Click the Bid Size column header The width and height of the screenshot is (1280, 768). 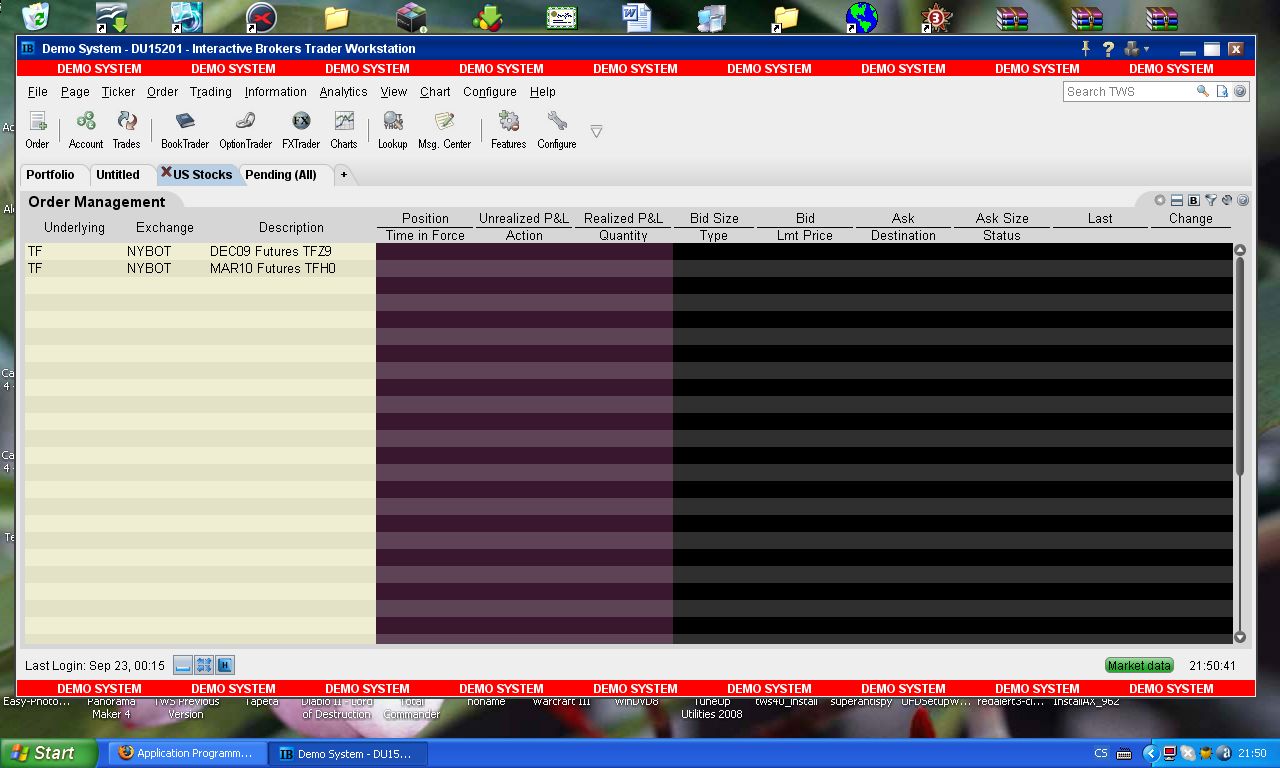click(x=714, y=218)
